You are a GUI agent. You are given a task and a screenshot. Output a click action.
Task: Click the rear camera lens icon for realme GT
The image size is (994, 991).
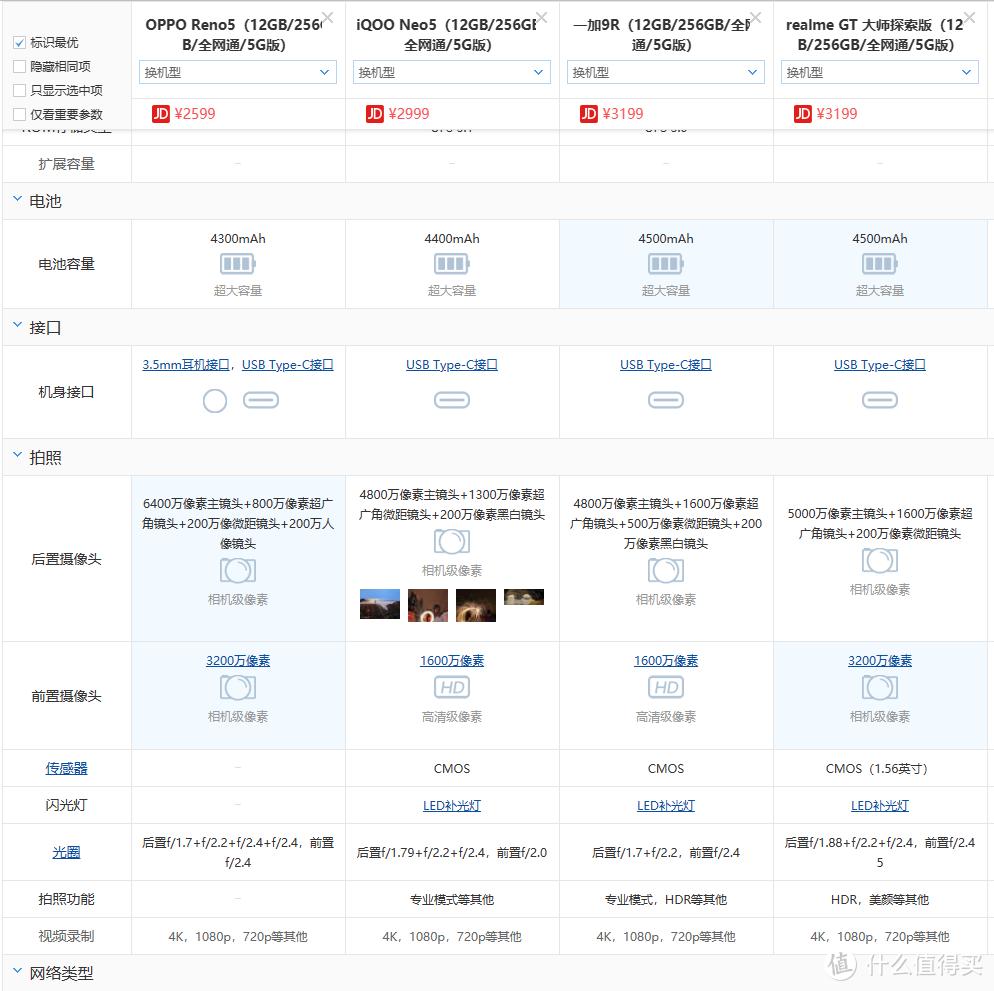pyautogui.click(x=879, y=561)
